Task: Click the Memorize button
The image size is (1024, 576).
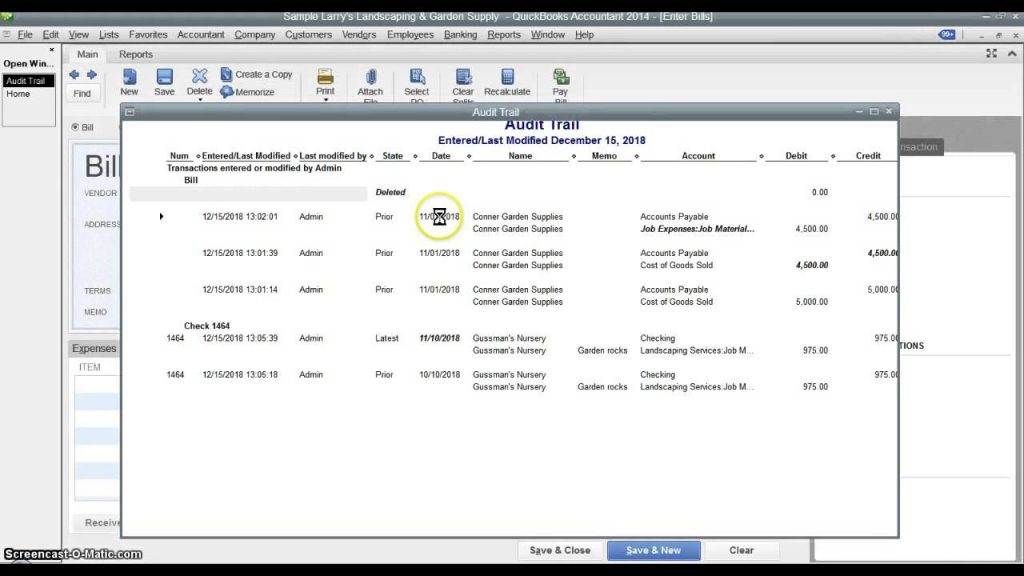Action: [x=248, y=92]
